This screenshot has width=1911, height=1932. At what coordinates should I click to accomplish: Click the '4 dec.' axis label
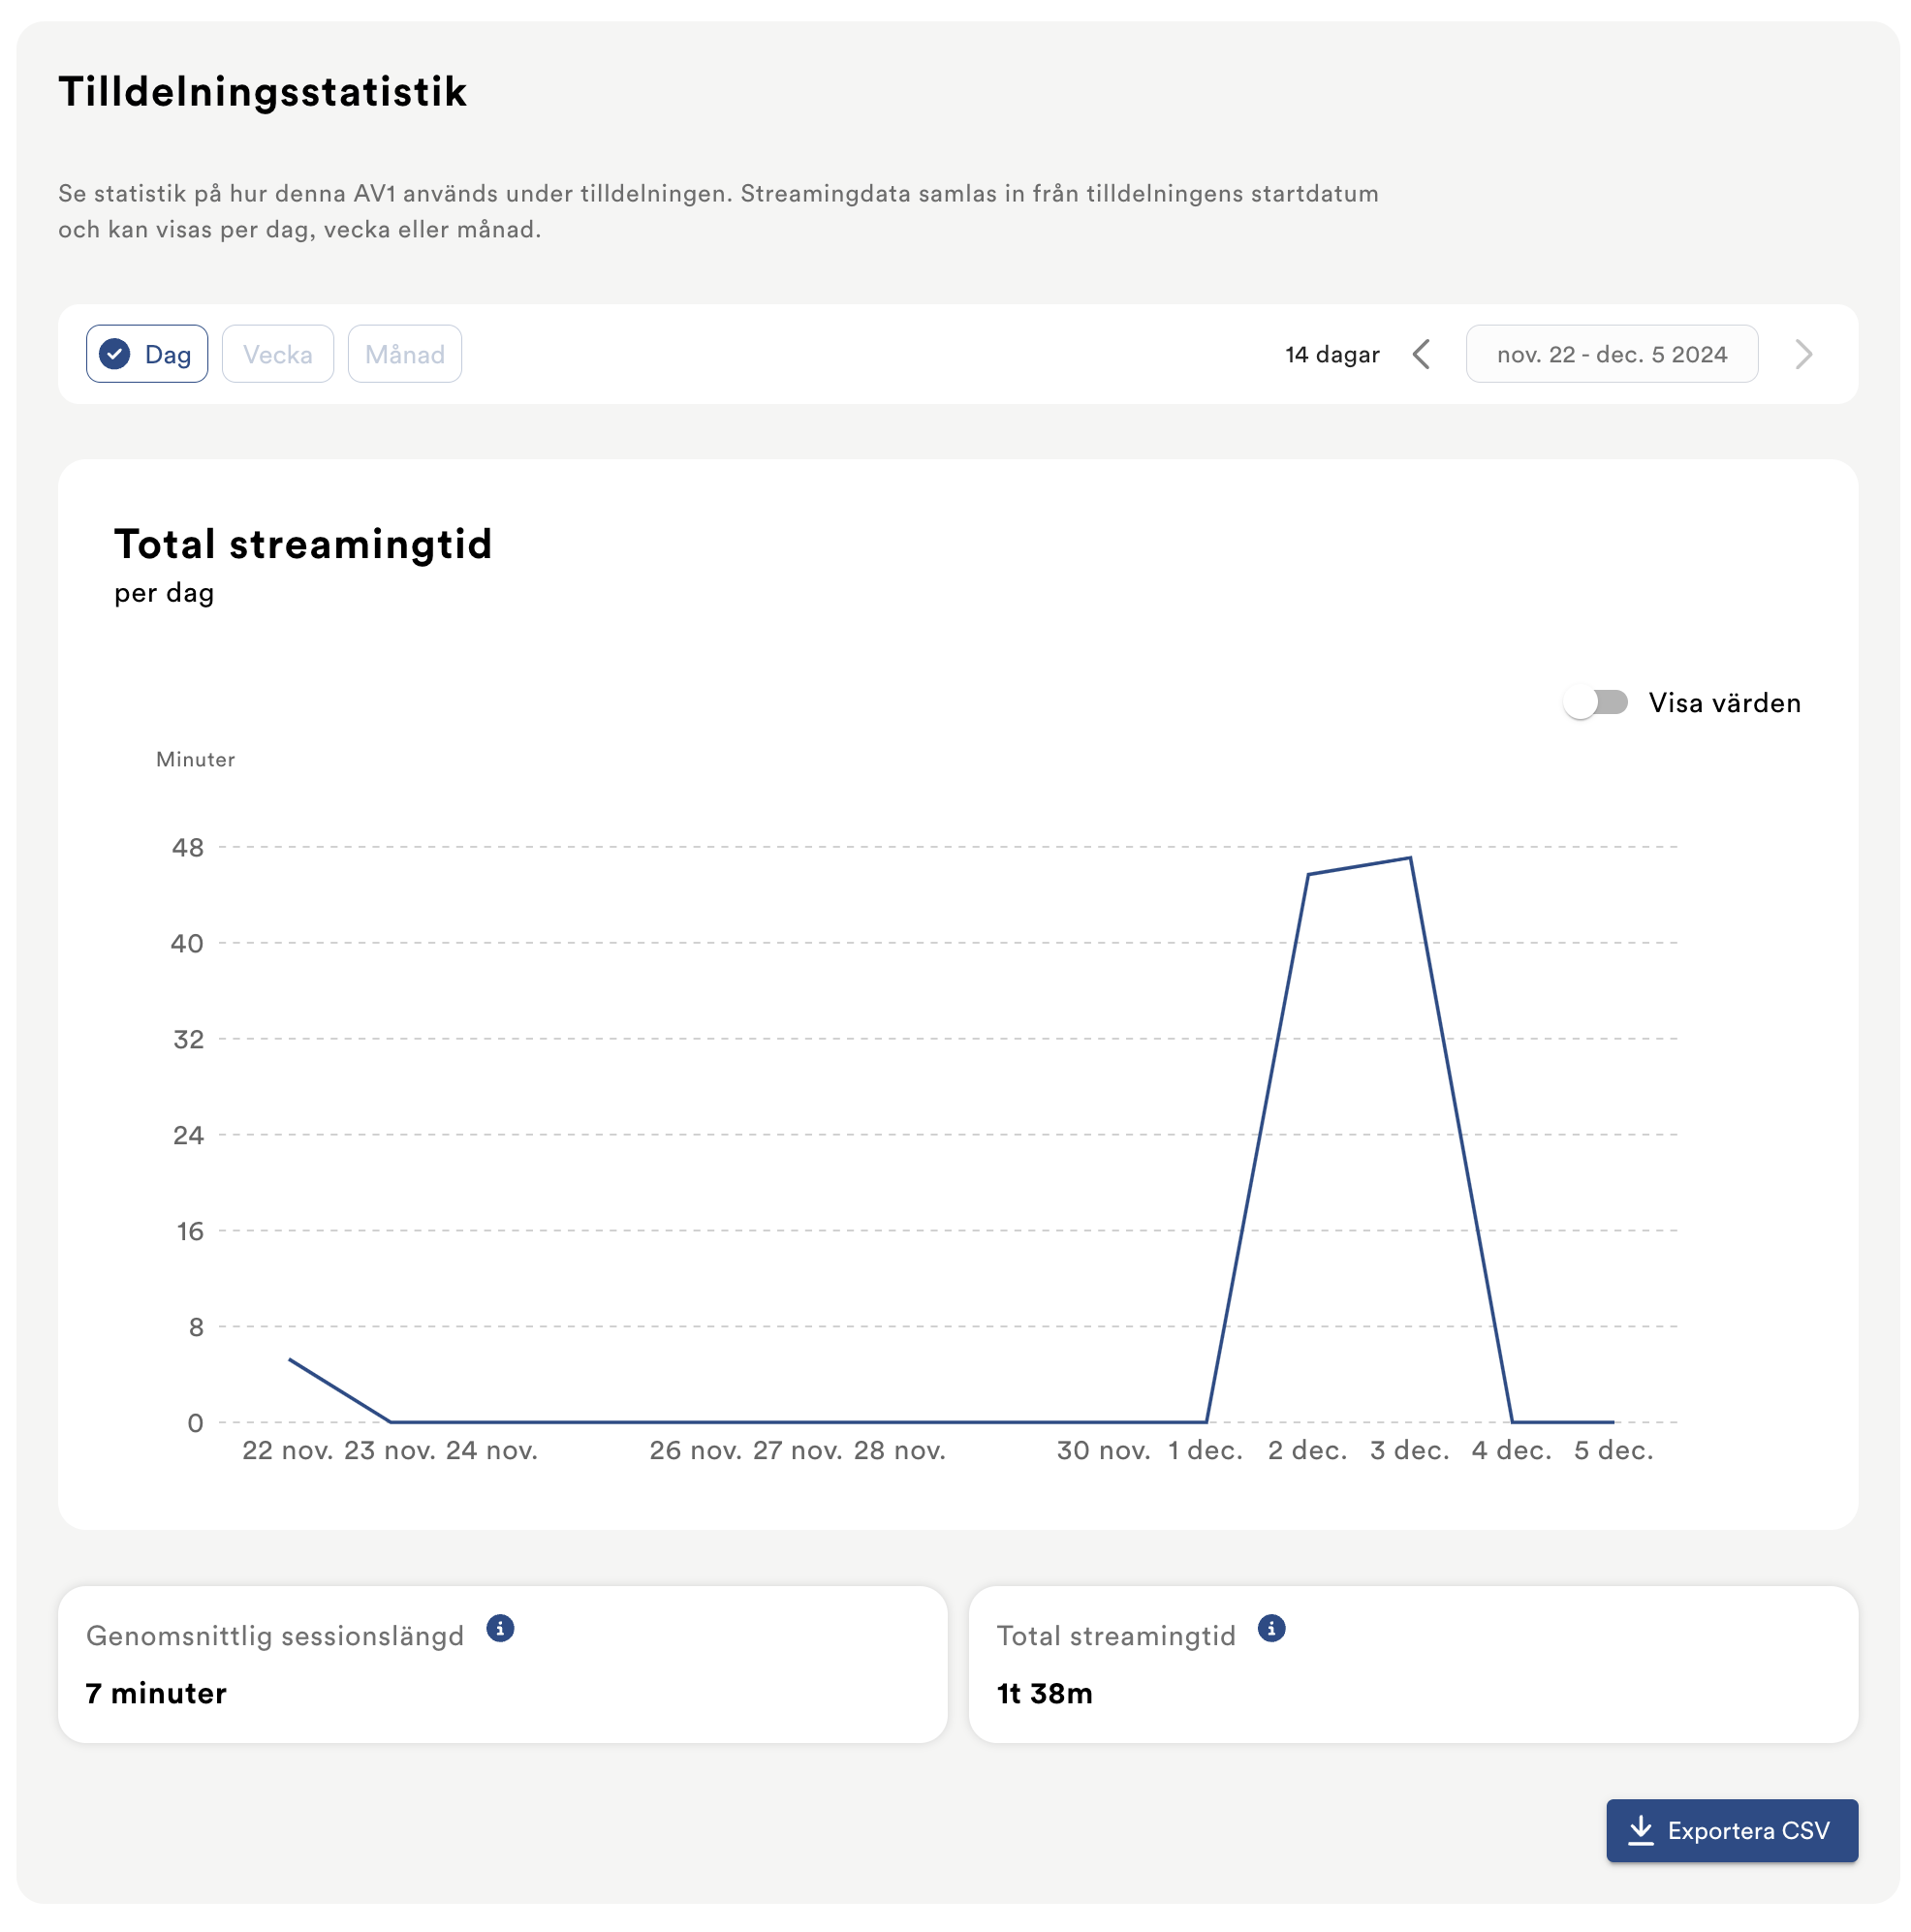click(x=1512, y=1450)
